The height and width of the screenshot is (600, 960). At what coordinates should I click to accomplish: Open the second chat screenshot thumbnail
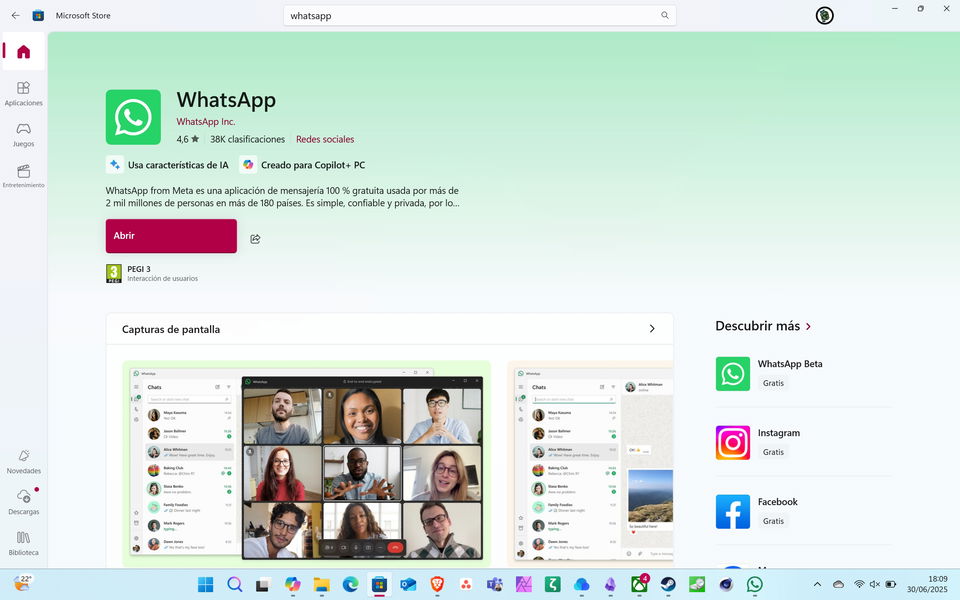point(590,463)
